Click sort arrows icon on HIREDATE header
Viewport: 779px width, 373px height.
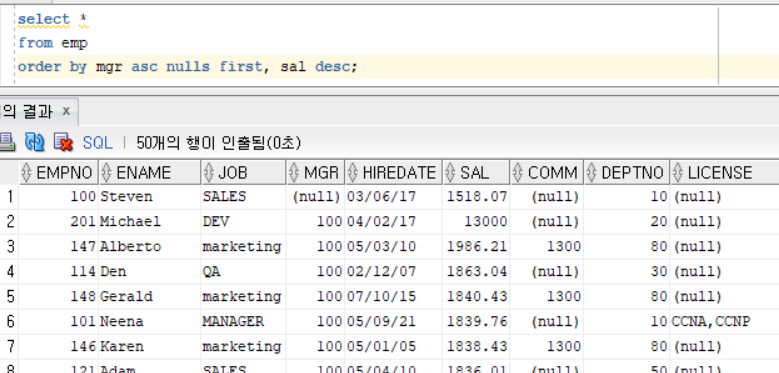click(x=353, y=173)
